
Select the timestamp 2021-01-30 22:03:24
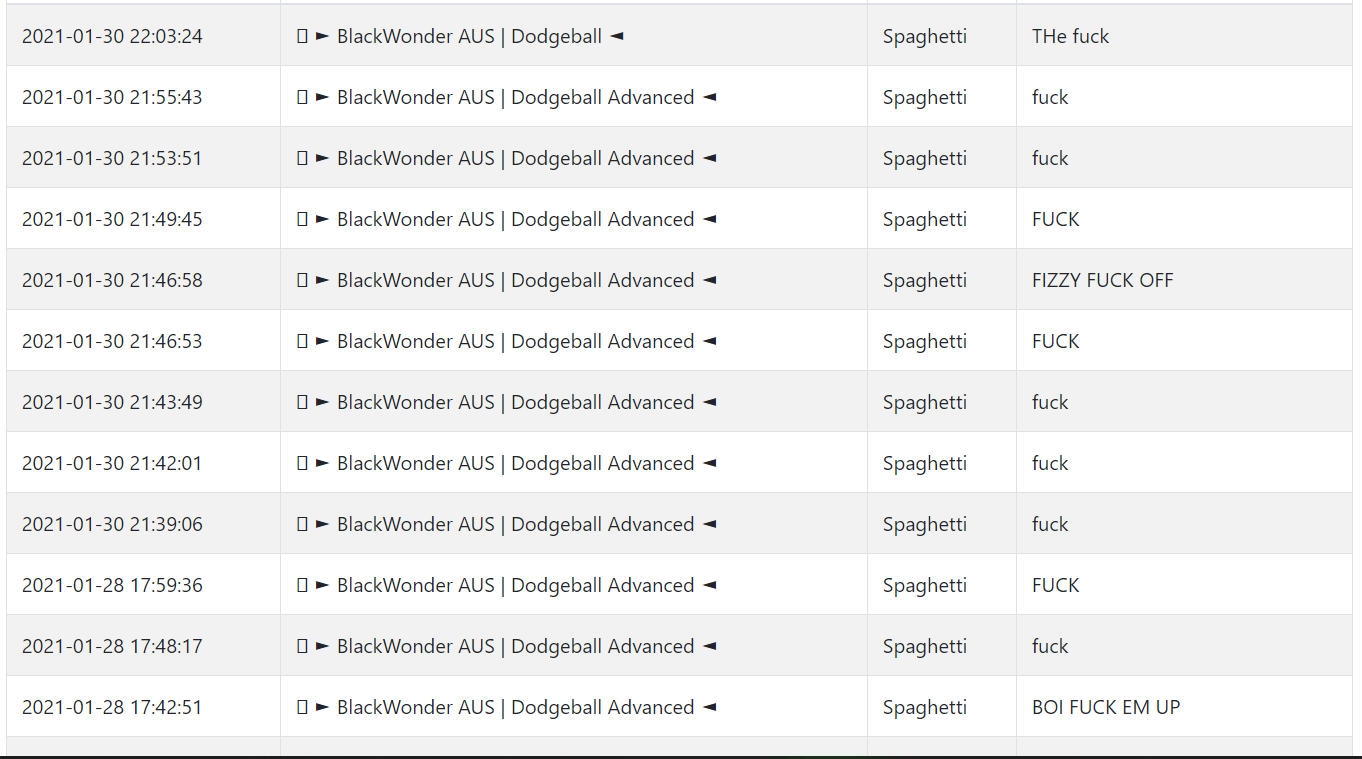112,36
